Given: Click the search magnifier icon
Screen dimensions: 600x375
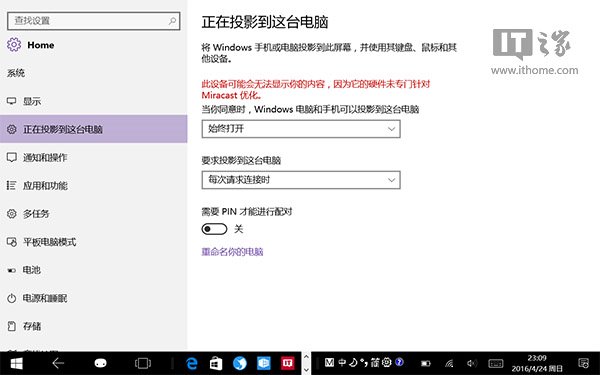Looking at the screenshot, I should pyautogui.click(x=172, y=21).
